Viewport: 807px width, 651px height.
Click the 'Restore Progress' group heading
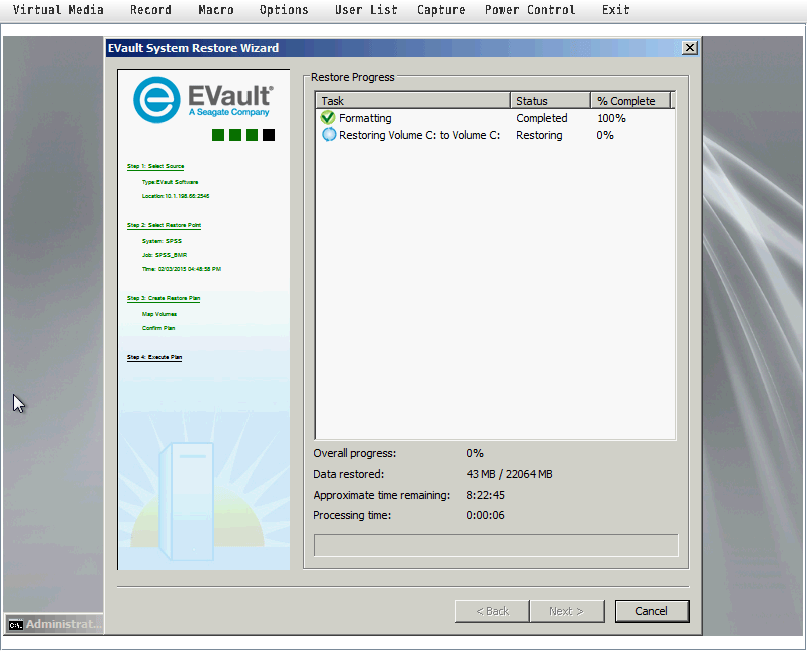click(353, 77)
